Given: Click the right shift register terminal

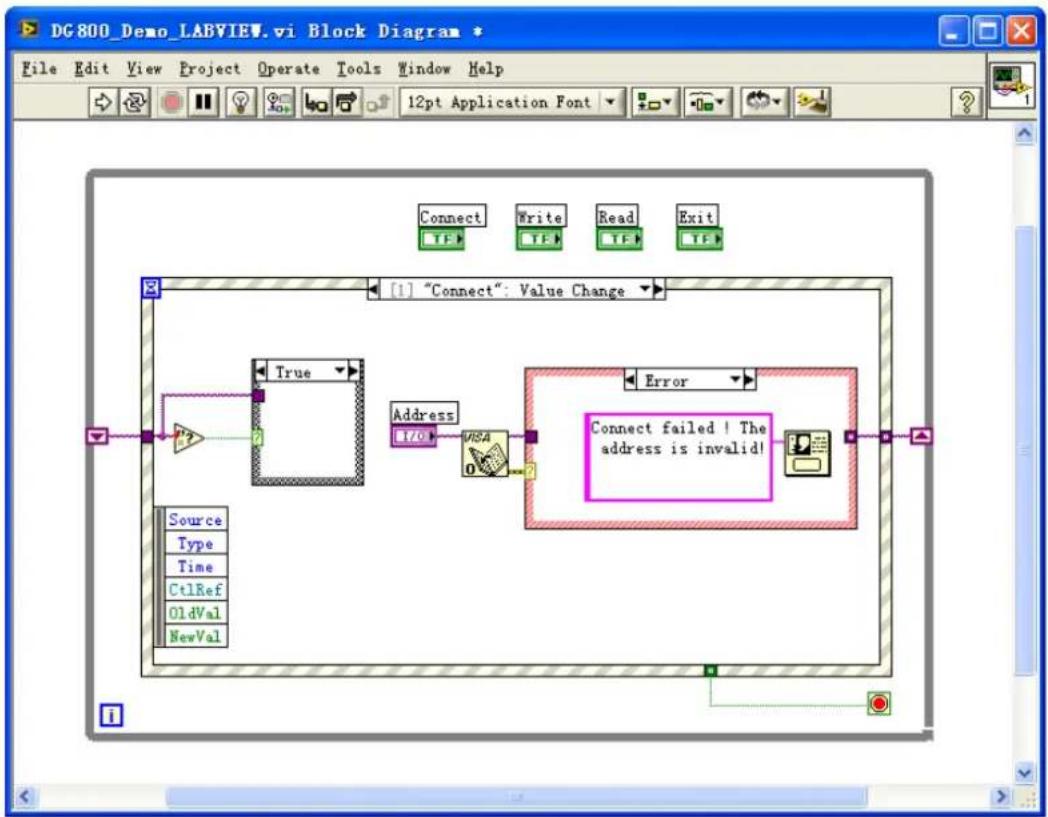Looking at the screenshot, I should tap(922, 437).
